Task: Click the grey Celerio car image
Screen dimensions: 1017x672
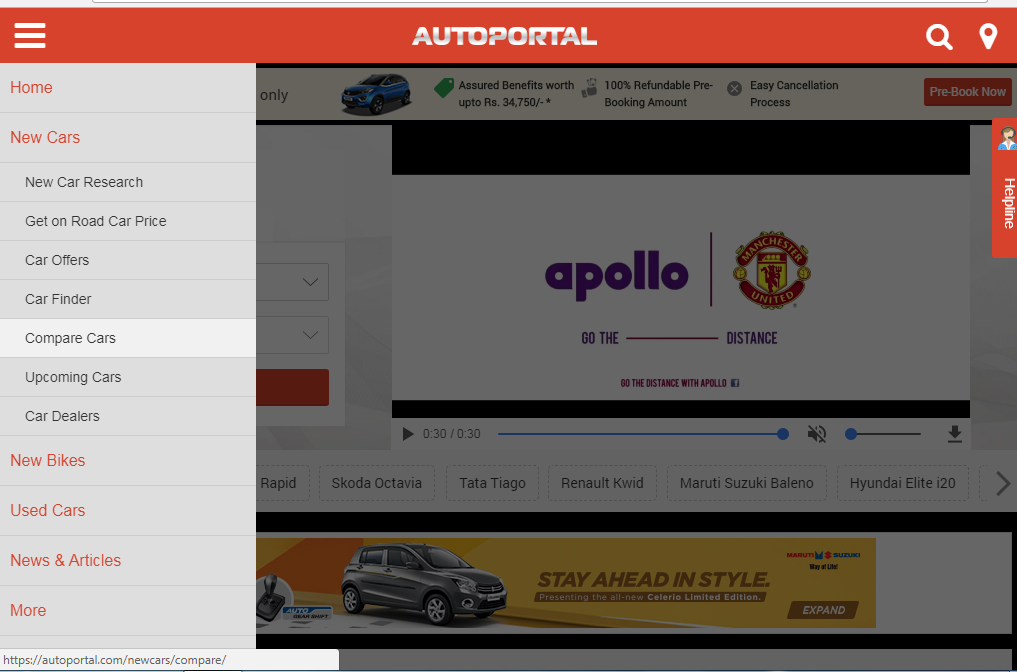Action: pos(424,582)
